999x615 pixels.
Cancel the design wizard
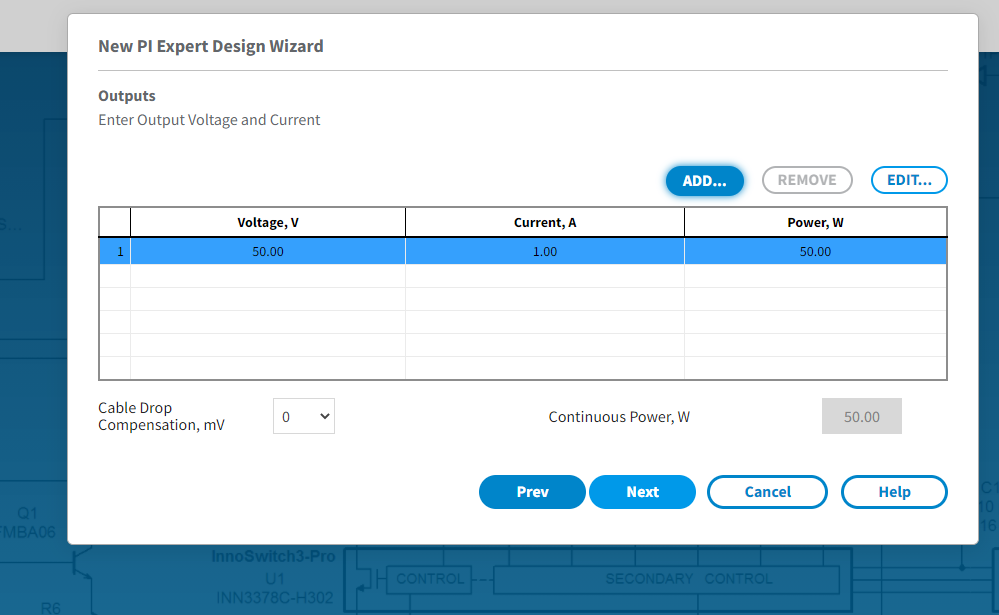[767, 492]
